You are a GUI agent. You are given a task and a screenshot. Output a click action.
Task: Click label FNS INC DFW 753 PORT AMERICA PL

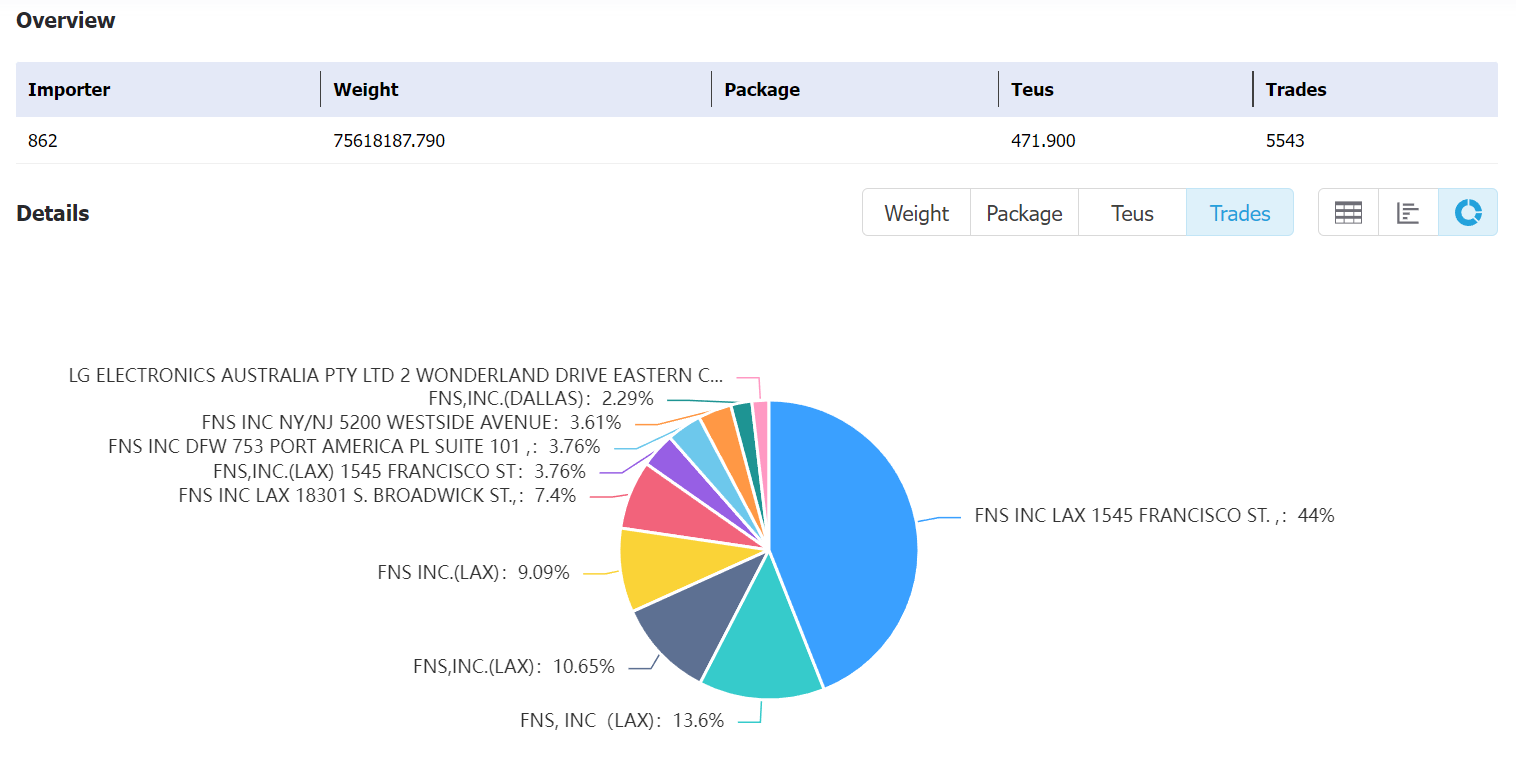[x=354, y=446]
